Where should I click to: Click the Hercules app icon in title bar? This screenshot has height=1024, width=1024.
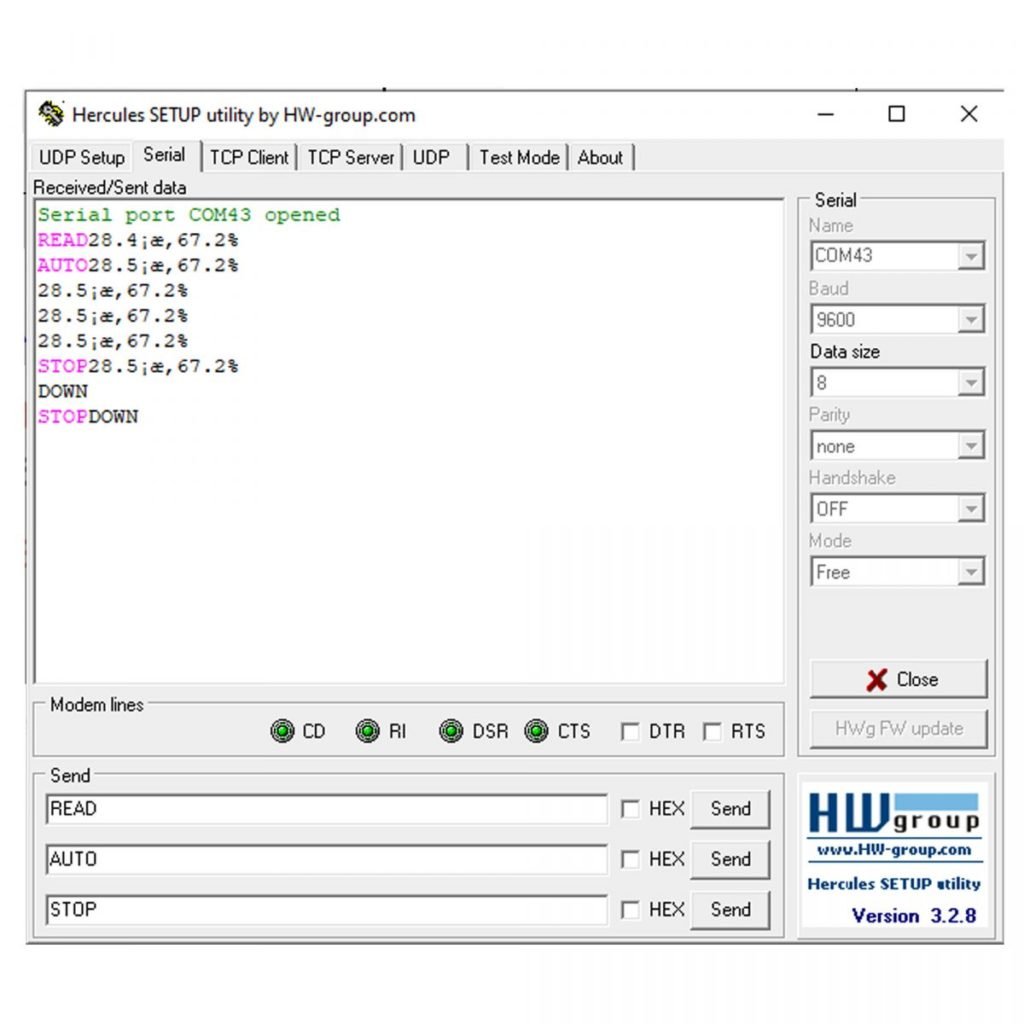point(51,114)
